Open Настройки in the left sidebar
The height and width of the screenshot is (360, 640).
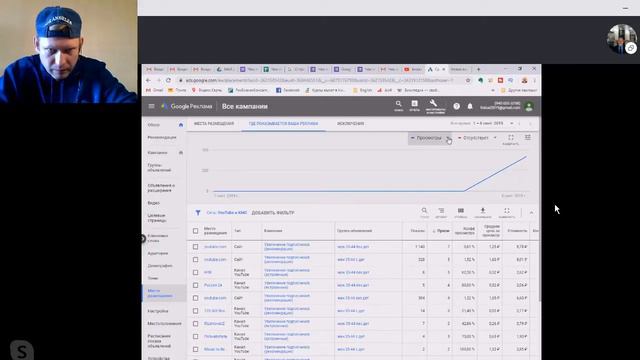pos(158,311)
